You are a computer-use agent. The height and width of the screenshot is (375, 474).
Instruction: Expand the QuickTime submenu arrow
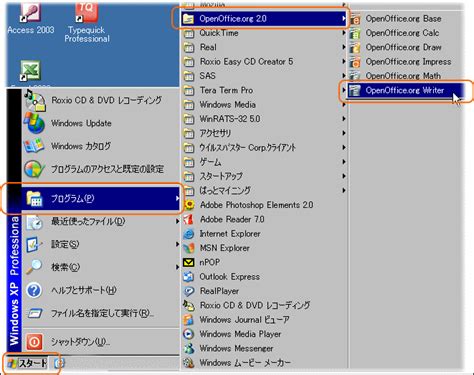click(343, 33)
